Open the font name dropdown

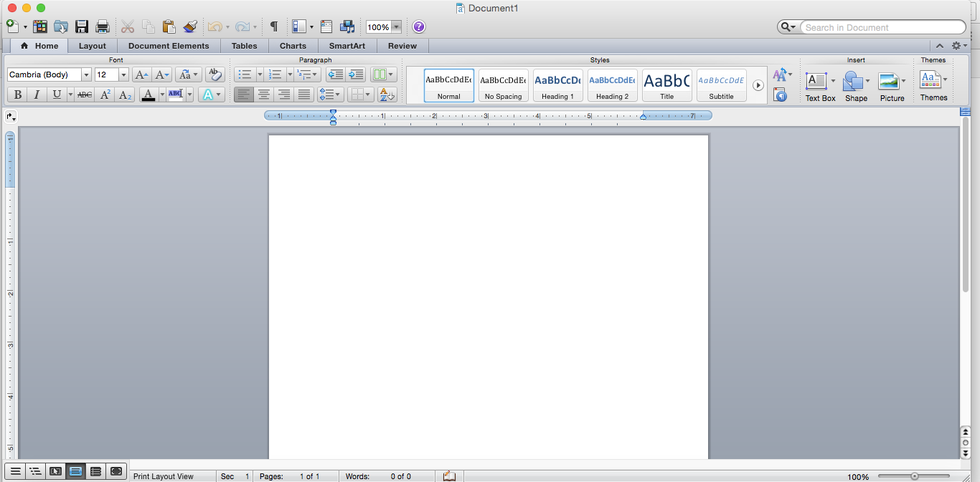(86, 75)
